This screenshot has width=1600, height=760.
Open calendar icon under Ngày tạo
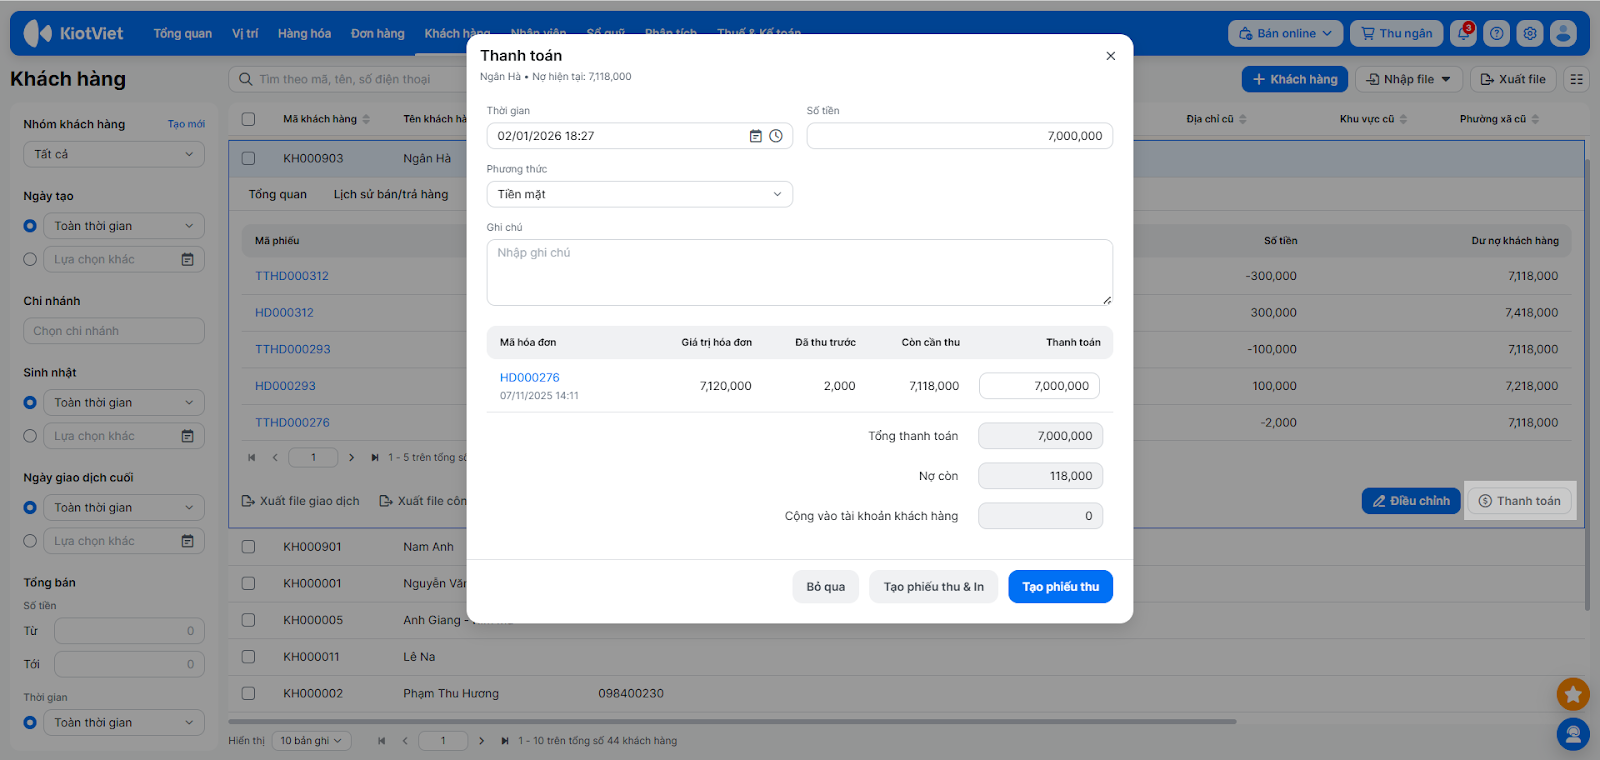point(187,259)
